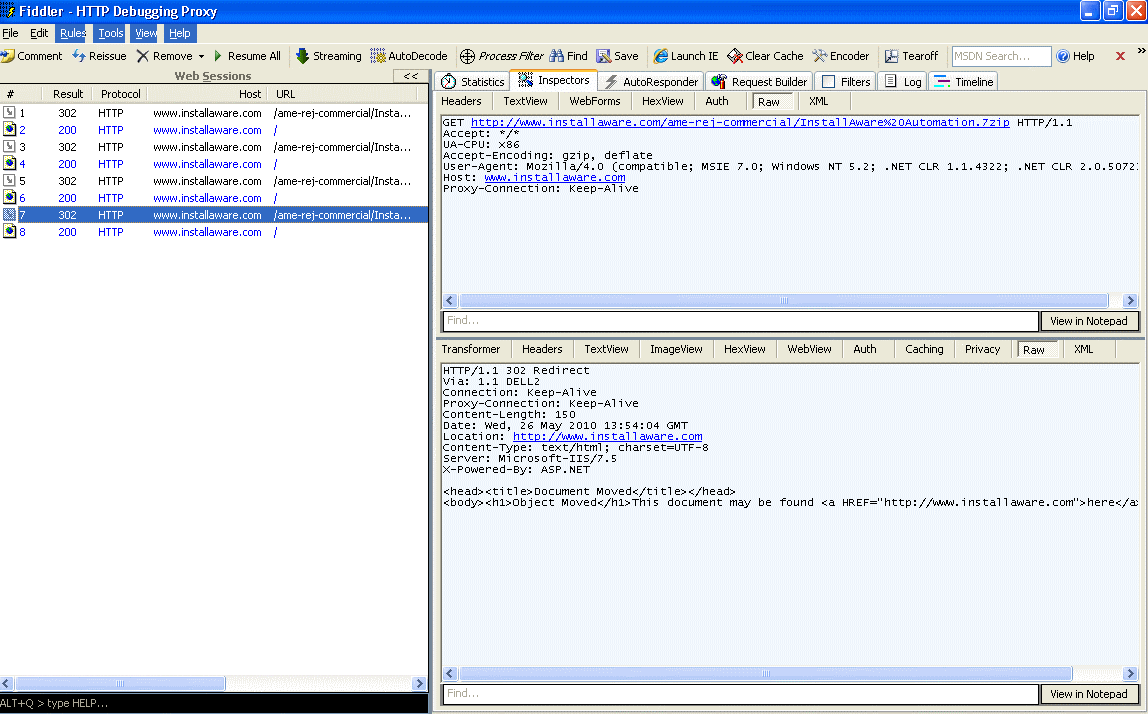Open the Statistics tab

473,81
